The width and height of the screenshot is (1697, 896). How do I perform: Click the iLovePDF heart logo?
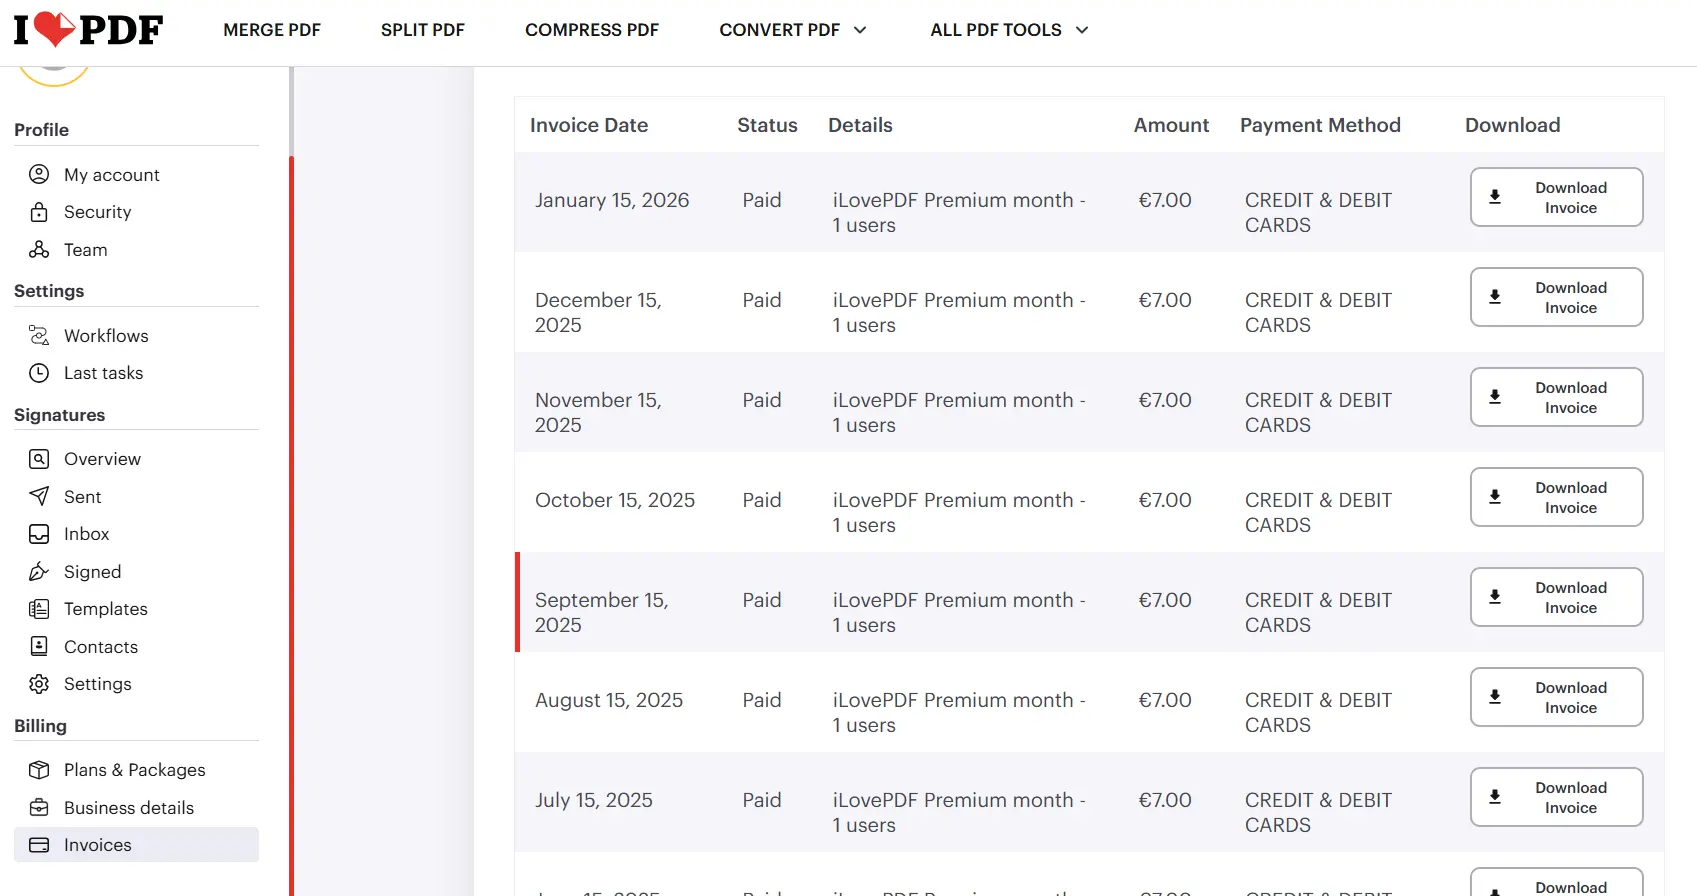point(88,30)
